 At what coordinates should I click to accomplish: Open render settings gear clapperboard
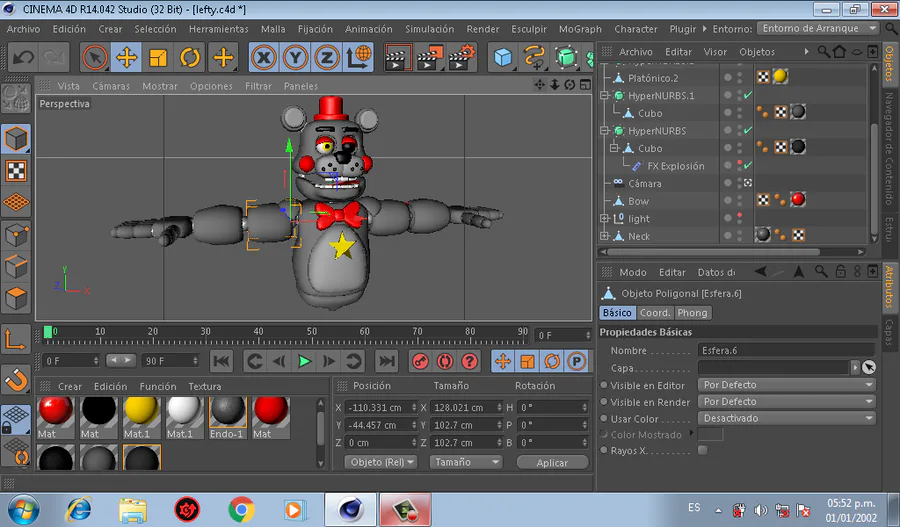[x=463, y=57]
